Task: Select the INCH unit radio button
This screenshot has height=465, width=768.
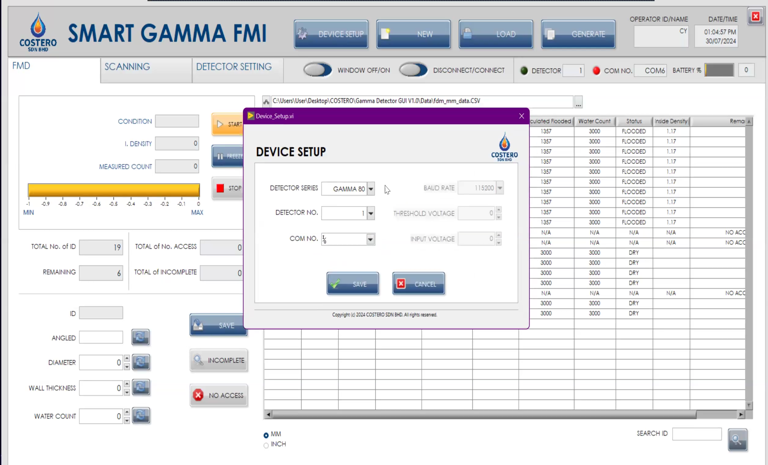Action: point(266,445)
